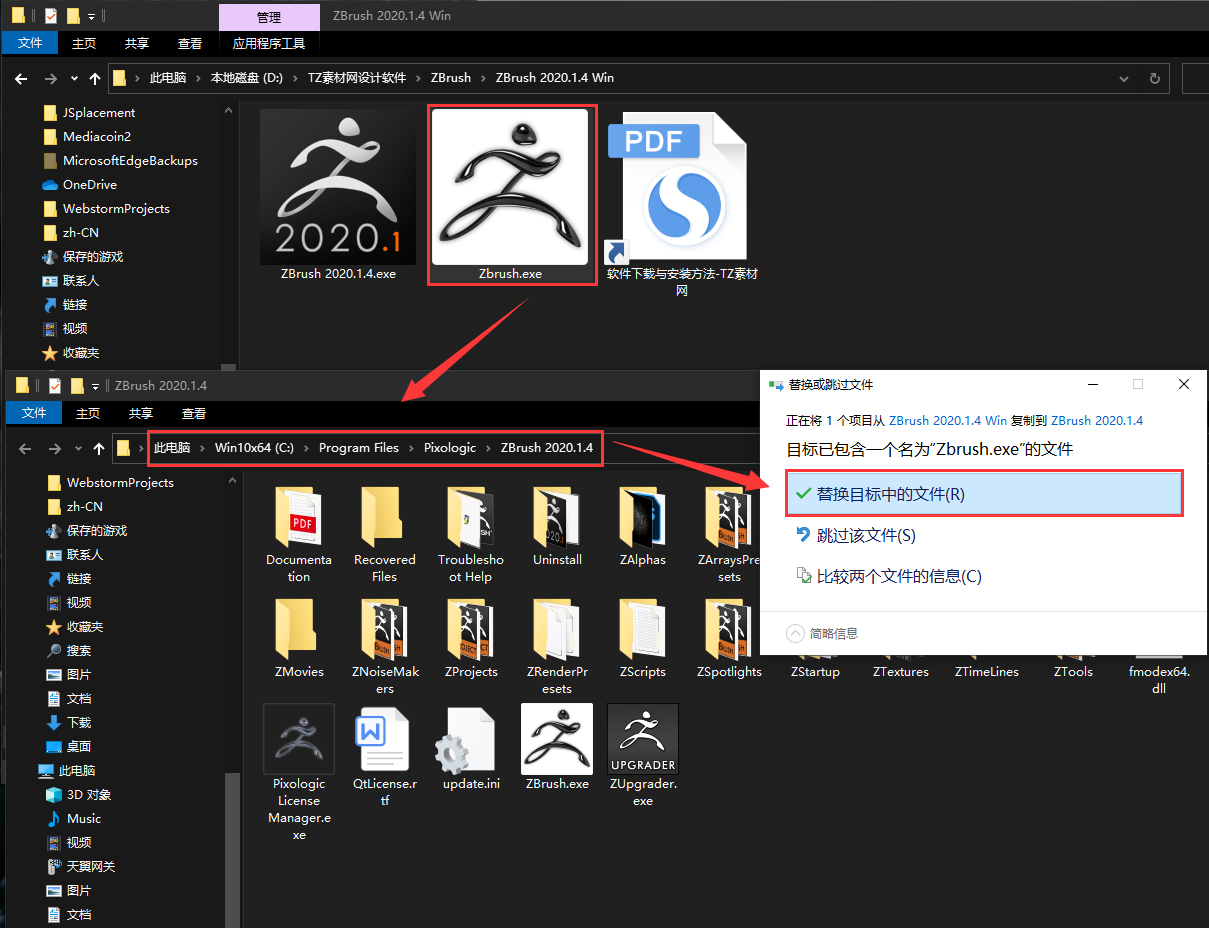Select 下载 in bottom navigation pane
Image resolution: width=1209 pixels, height=928 pixels.
click(79, 723)
